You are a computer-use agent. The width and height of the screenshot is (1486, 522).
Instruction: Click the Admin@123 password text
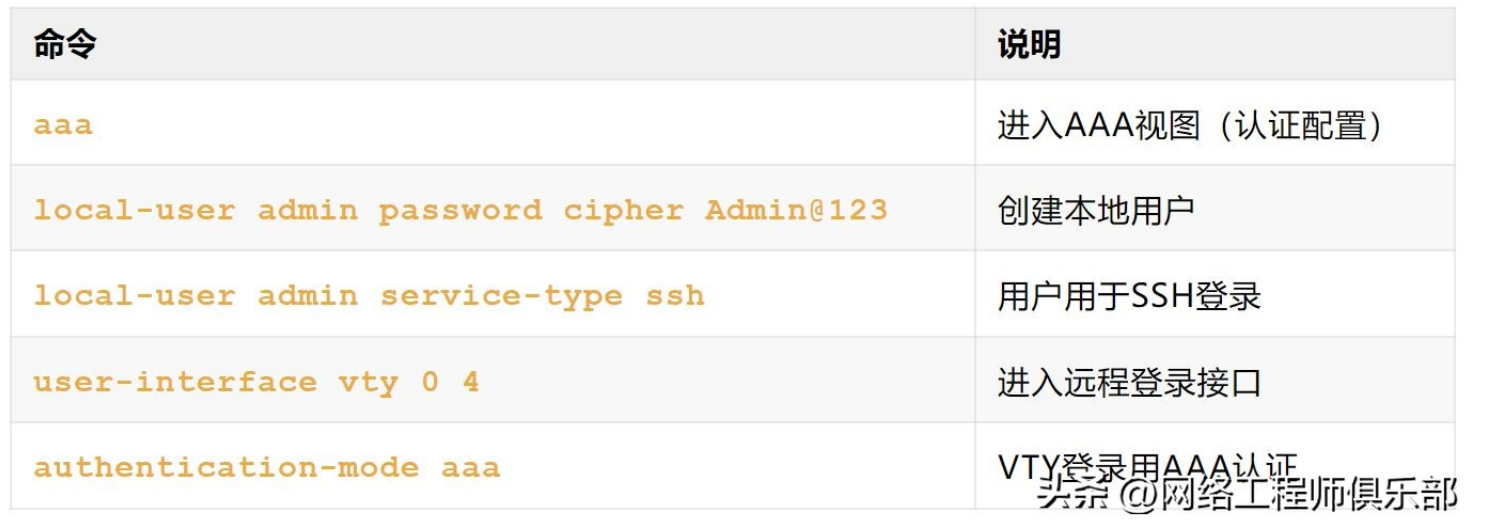click(796, 211)
